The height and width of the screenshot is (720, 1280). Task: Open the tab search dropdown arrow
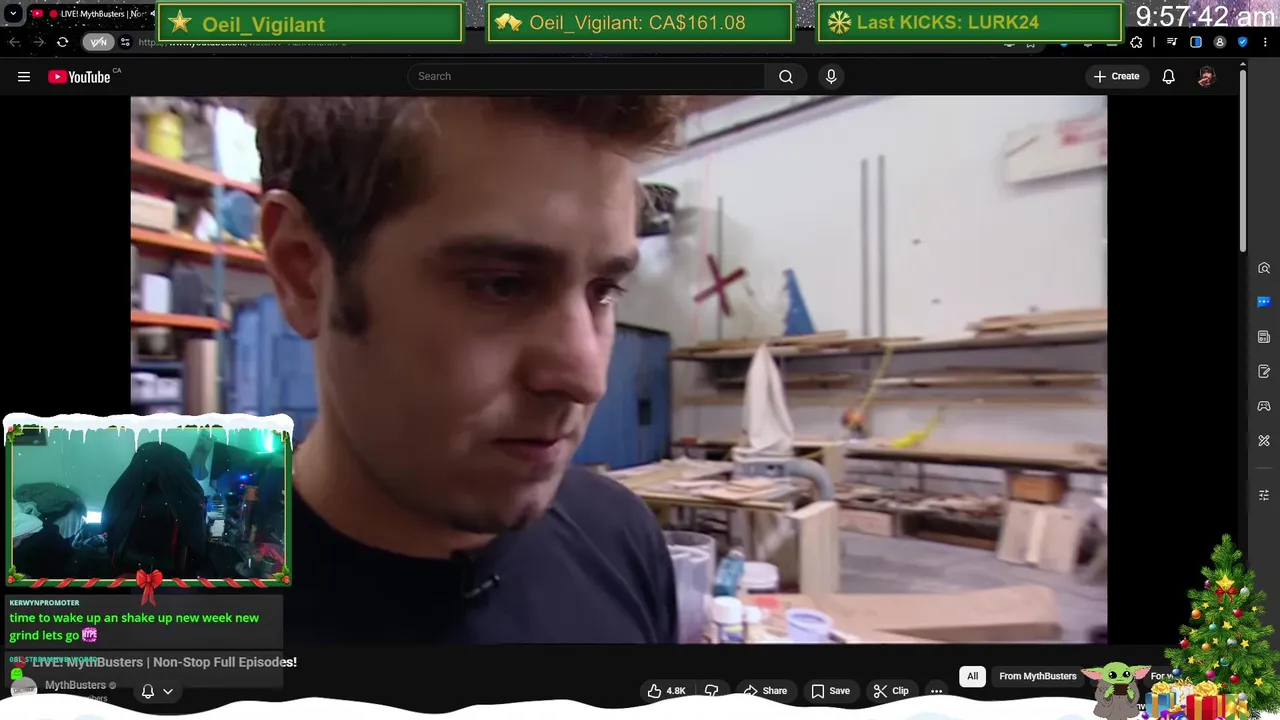click(x=13, y=14)
